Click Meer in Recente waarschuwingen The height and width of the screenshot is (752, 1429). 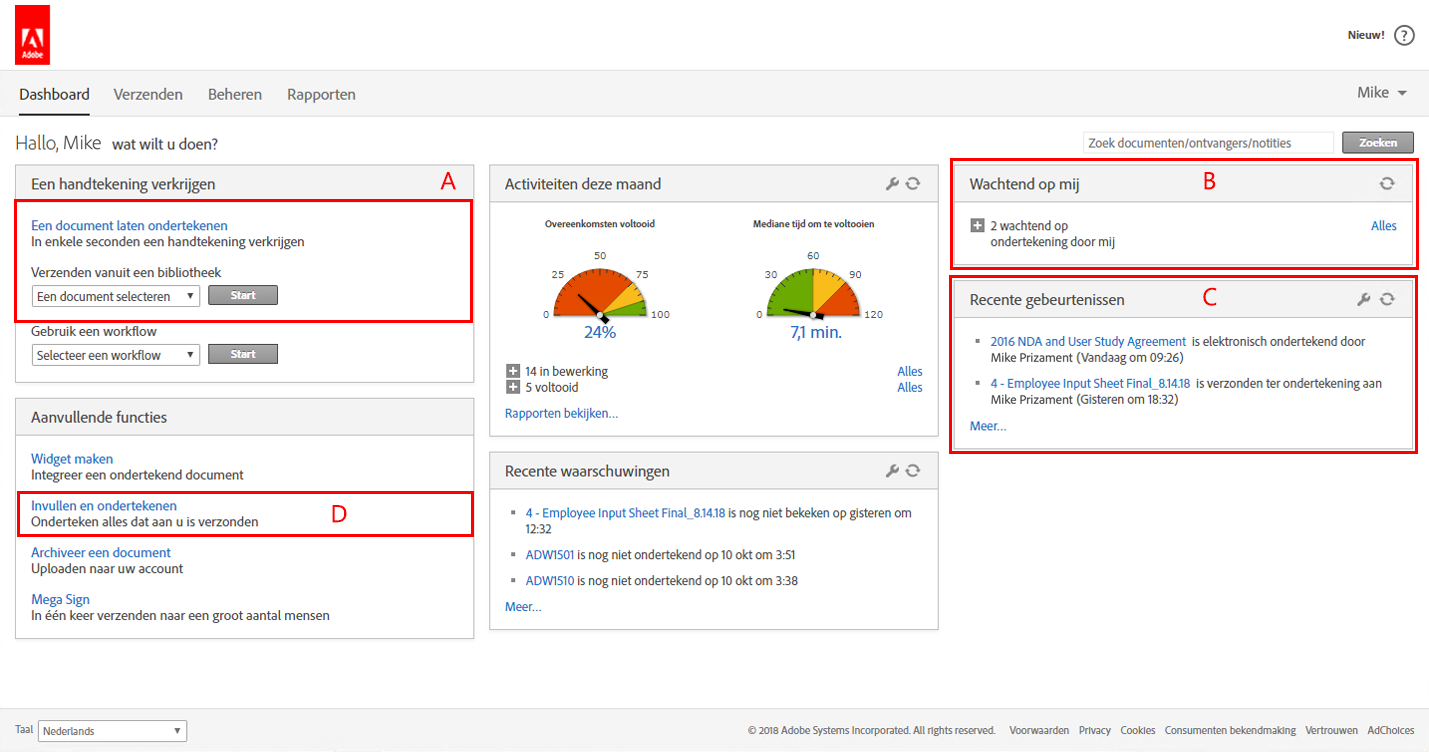tap(523, 607)
